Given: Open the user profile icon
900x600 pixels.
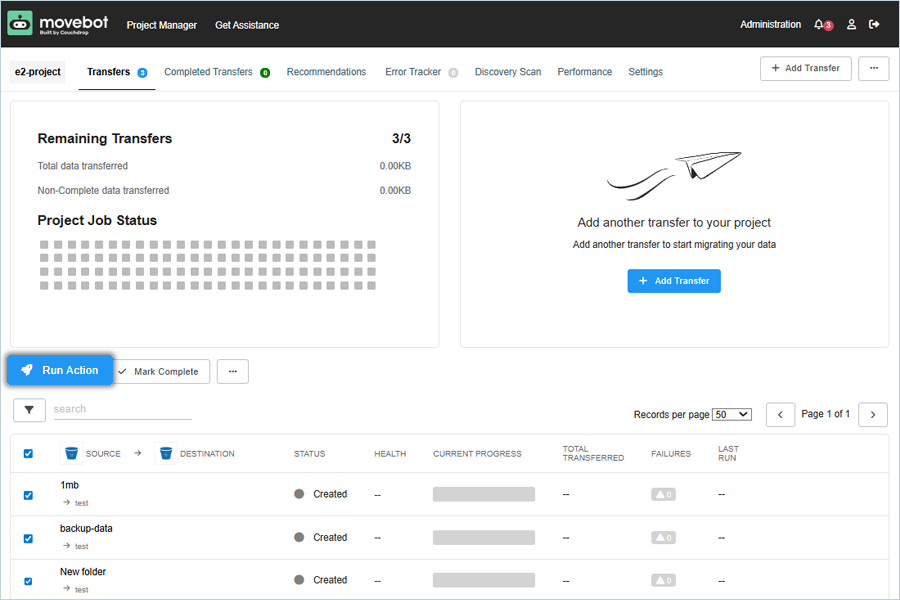Looking at the screenshot, I should point(851,24).
